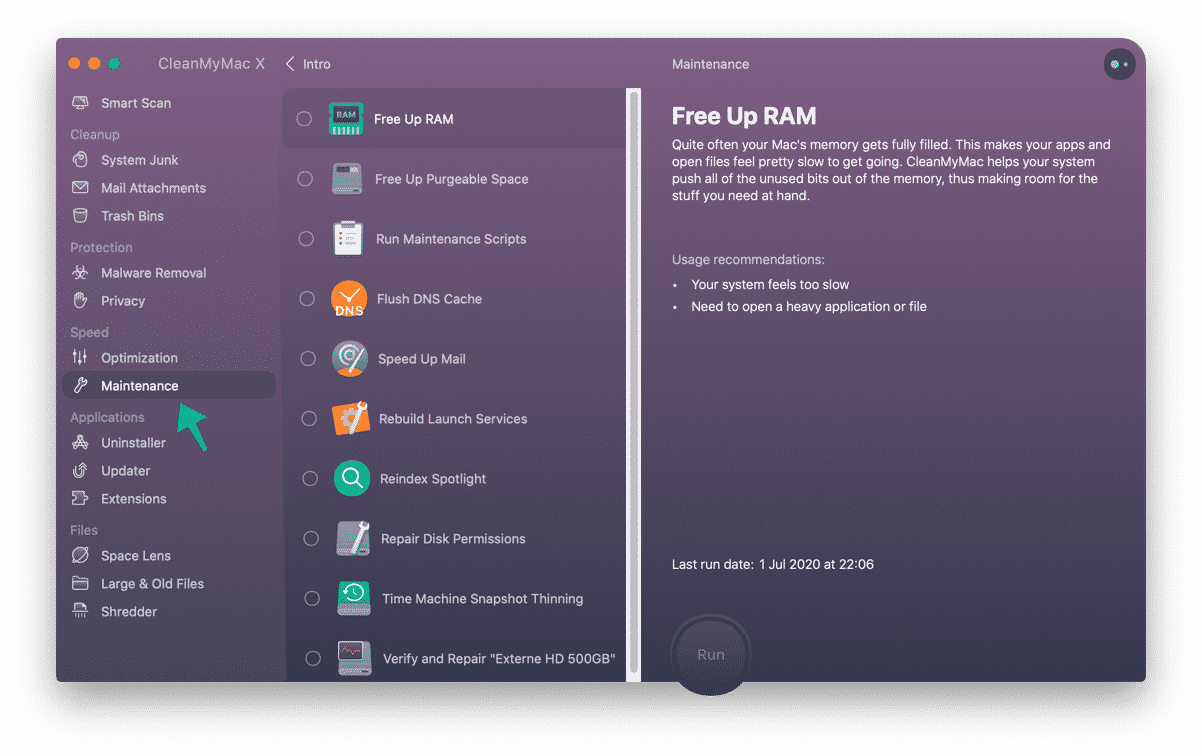1202x756 pixels.
Task: Click the green Reindex Spotlight magnifier icon
Action: pyautogui.click(x=352, y=479)
